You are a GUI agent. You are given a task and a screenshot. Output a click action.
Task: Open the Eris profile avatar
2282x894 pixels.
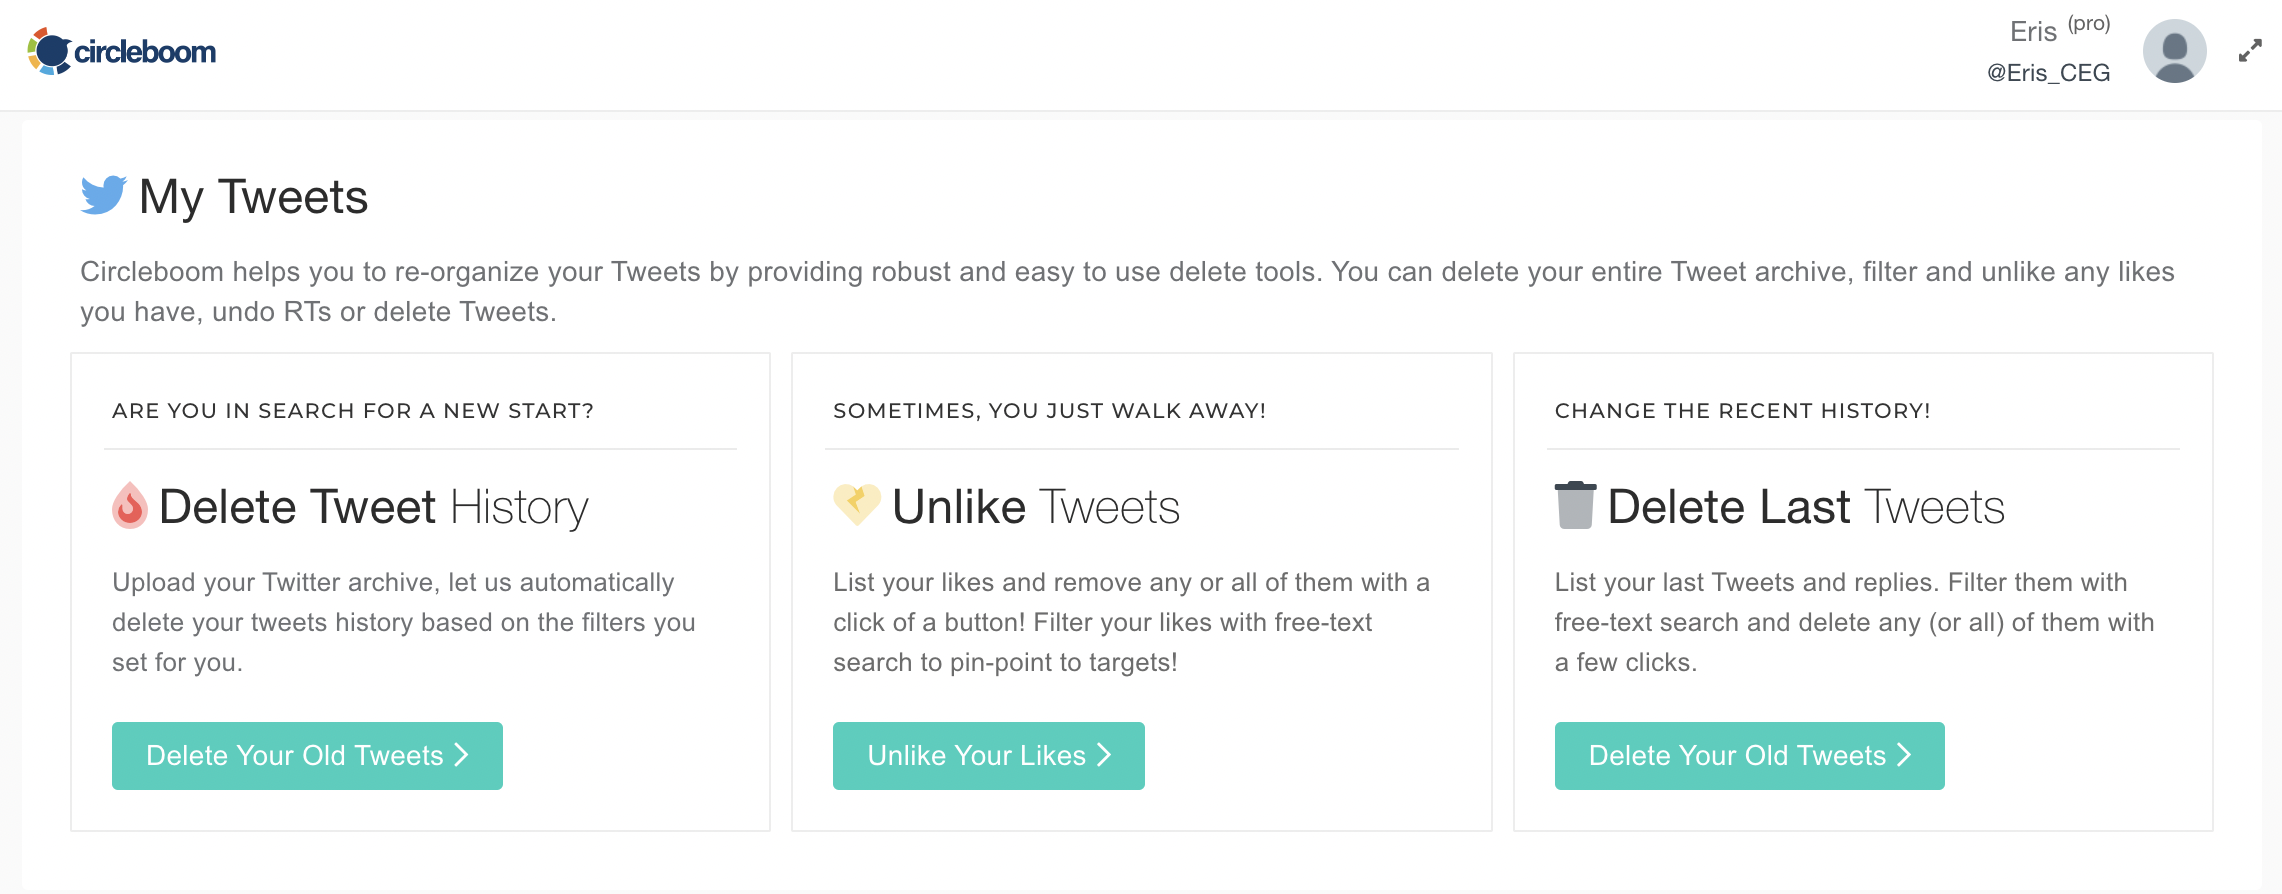[2174, 51]
